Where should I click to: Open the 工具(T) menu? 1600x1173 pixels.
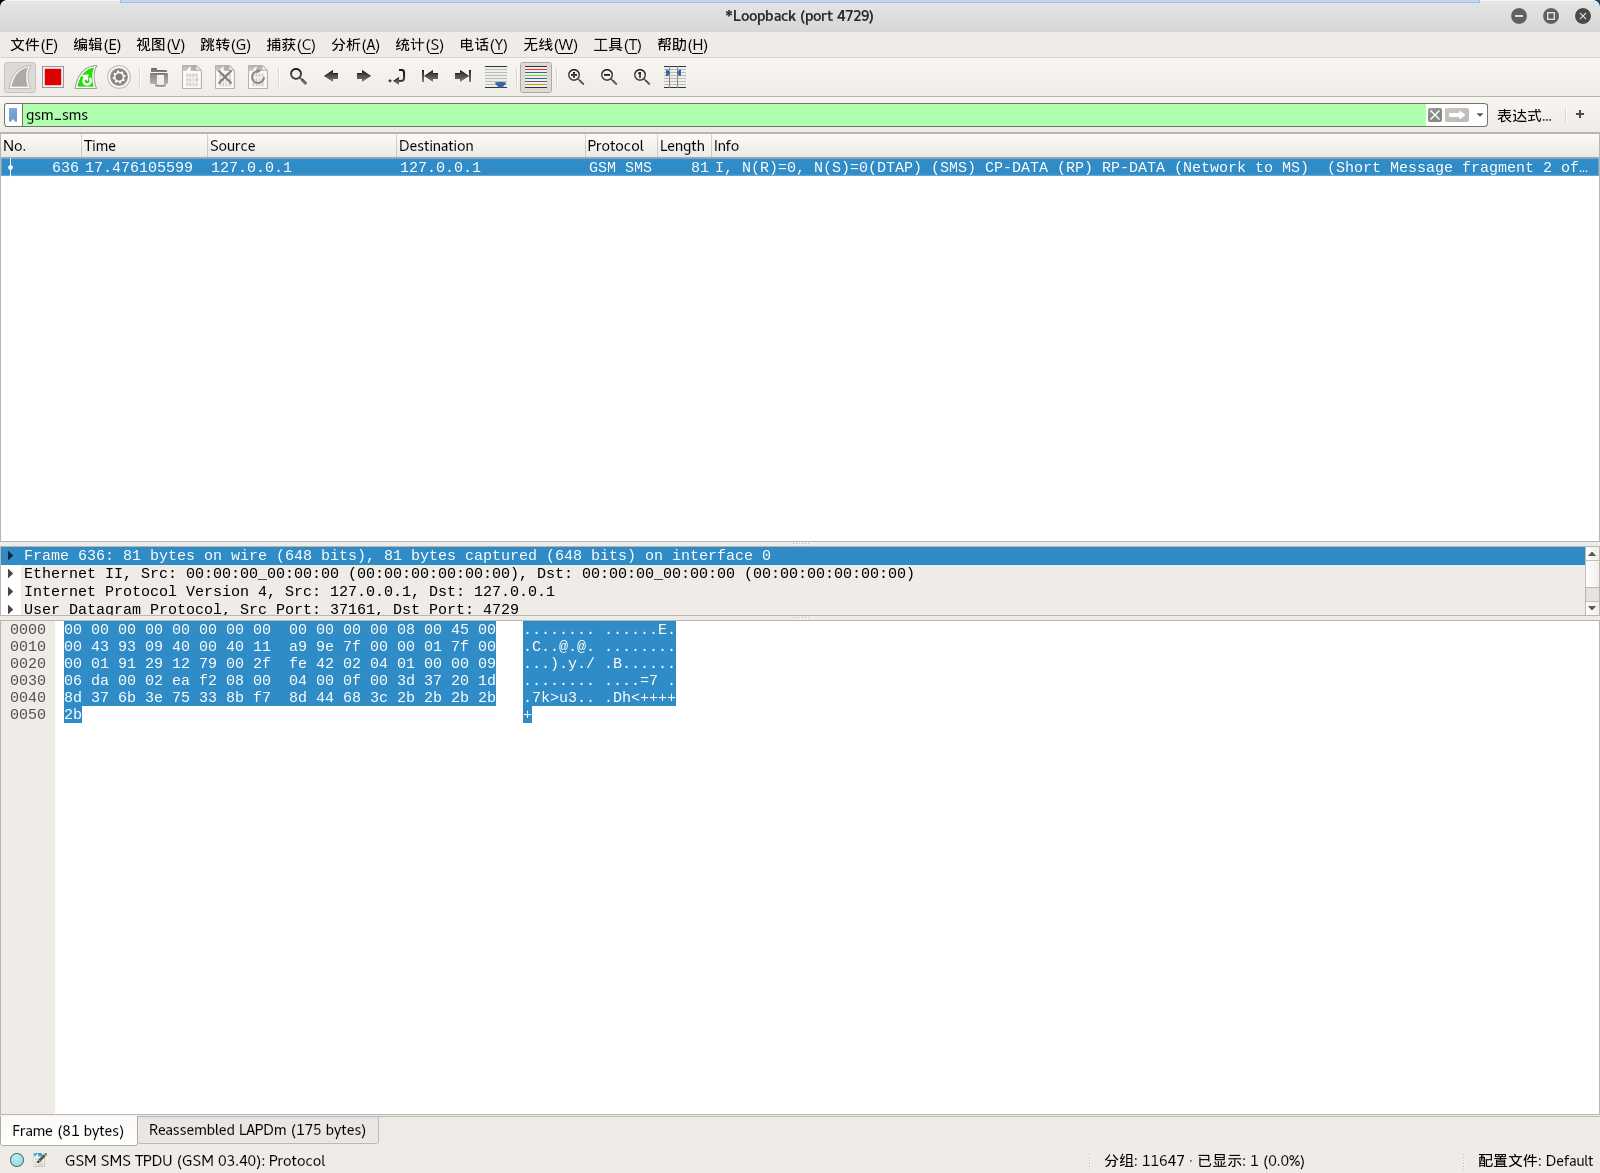pyautogui.click(x=617, y=45)
